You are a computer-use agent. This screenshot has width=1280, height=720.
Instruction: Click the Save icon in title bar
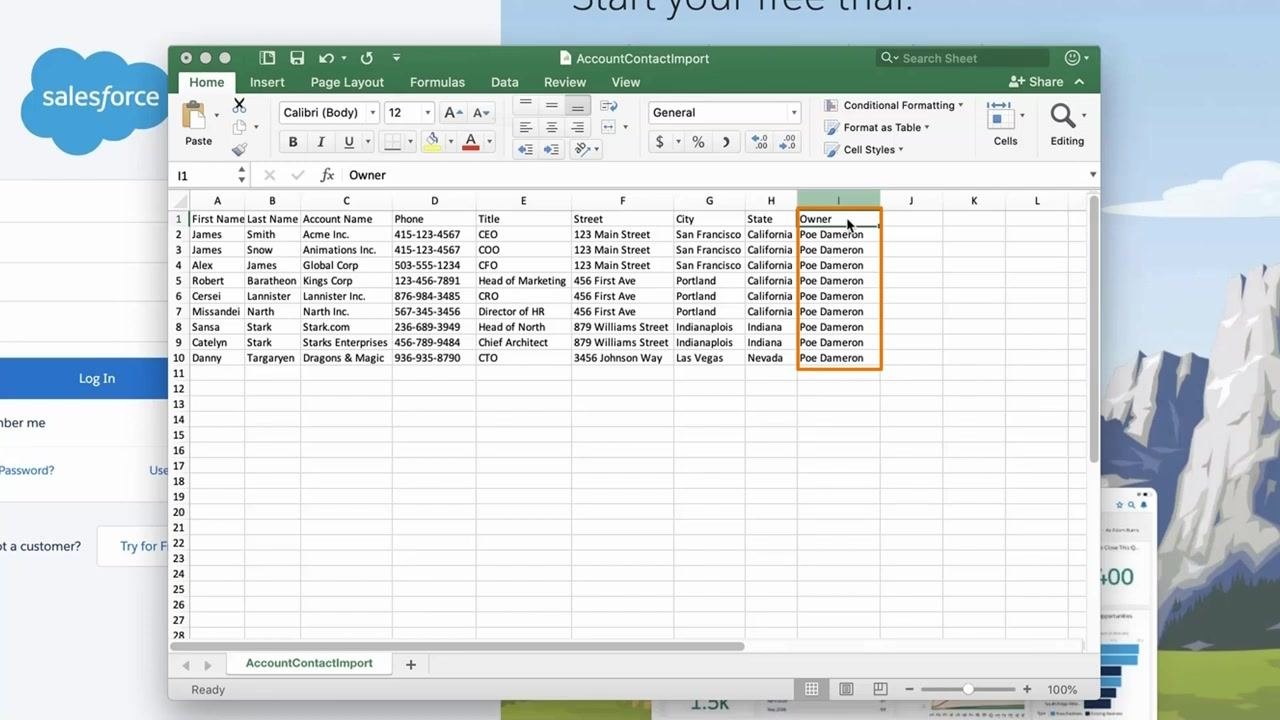(297, 58)
